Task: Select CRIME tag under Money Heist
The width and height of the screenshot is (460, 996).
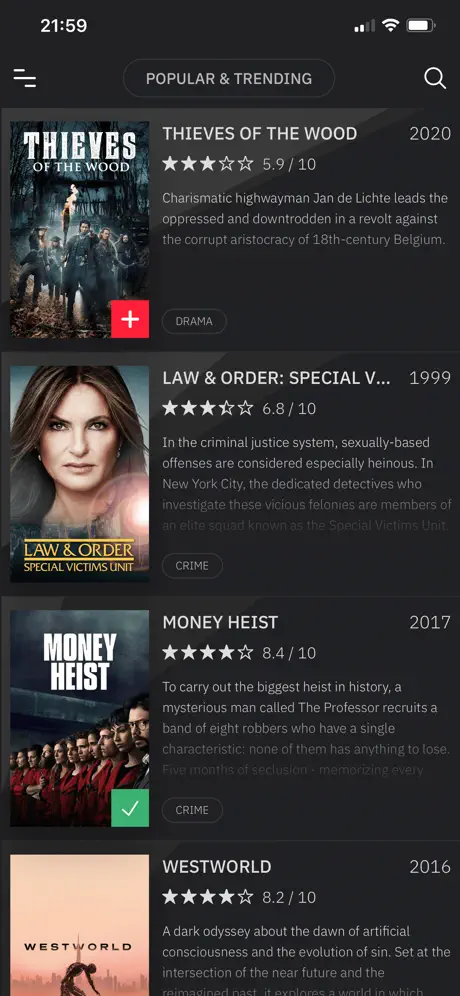Action: [x=192, y=810]
